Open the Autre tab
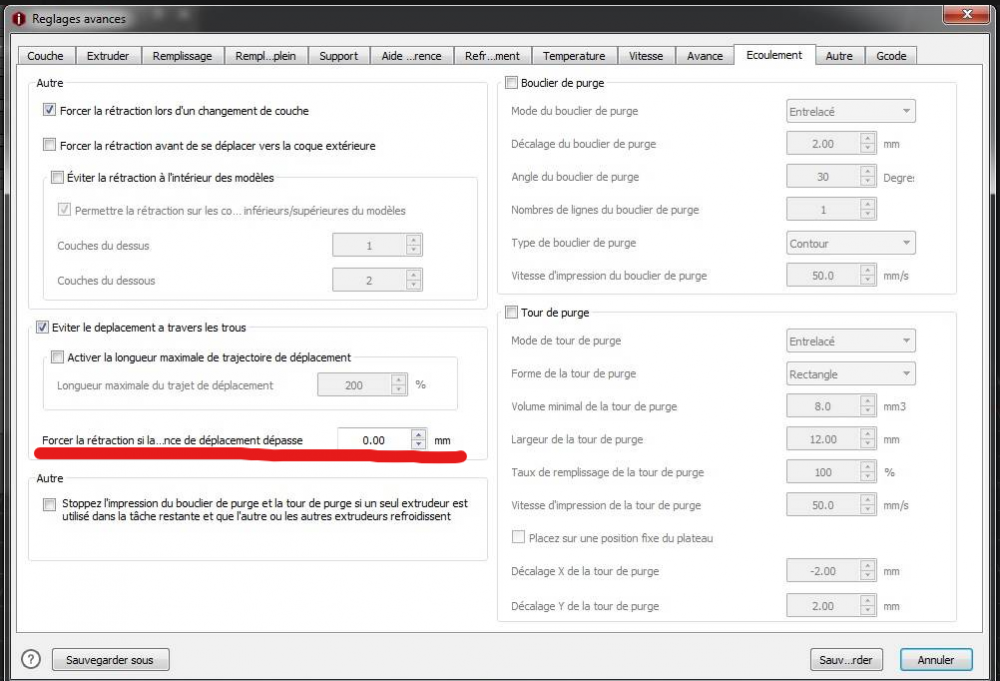Screen dimensions: 1000x681 [x=839, y=55]
